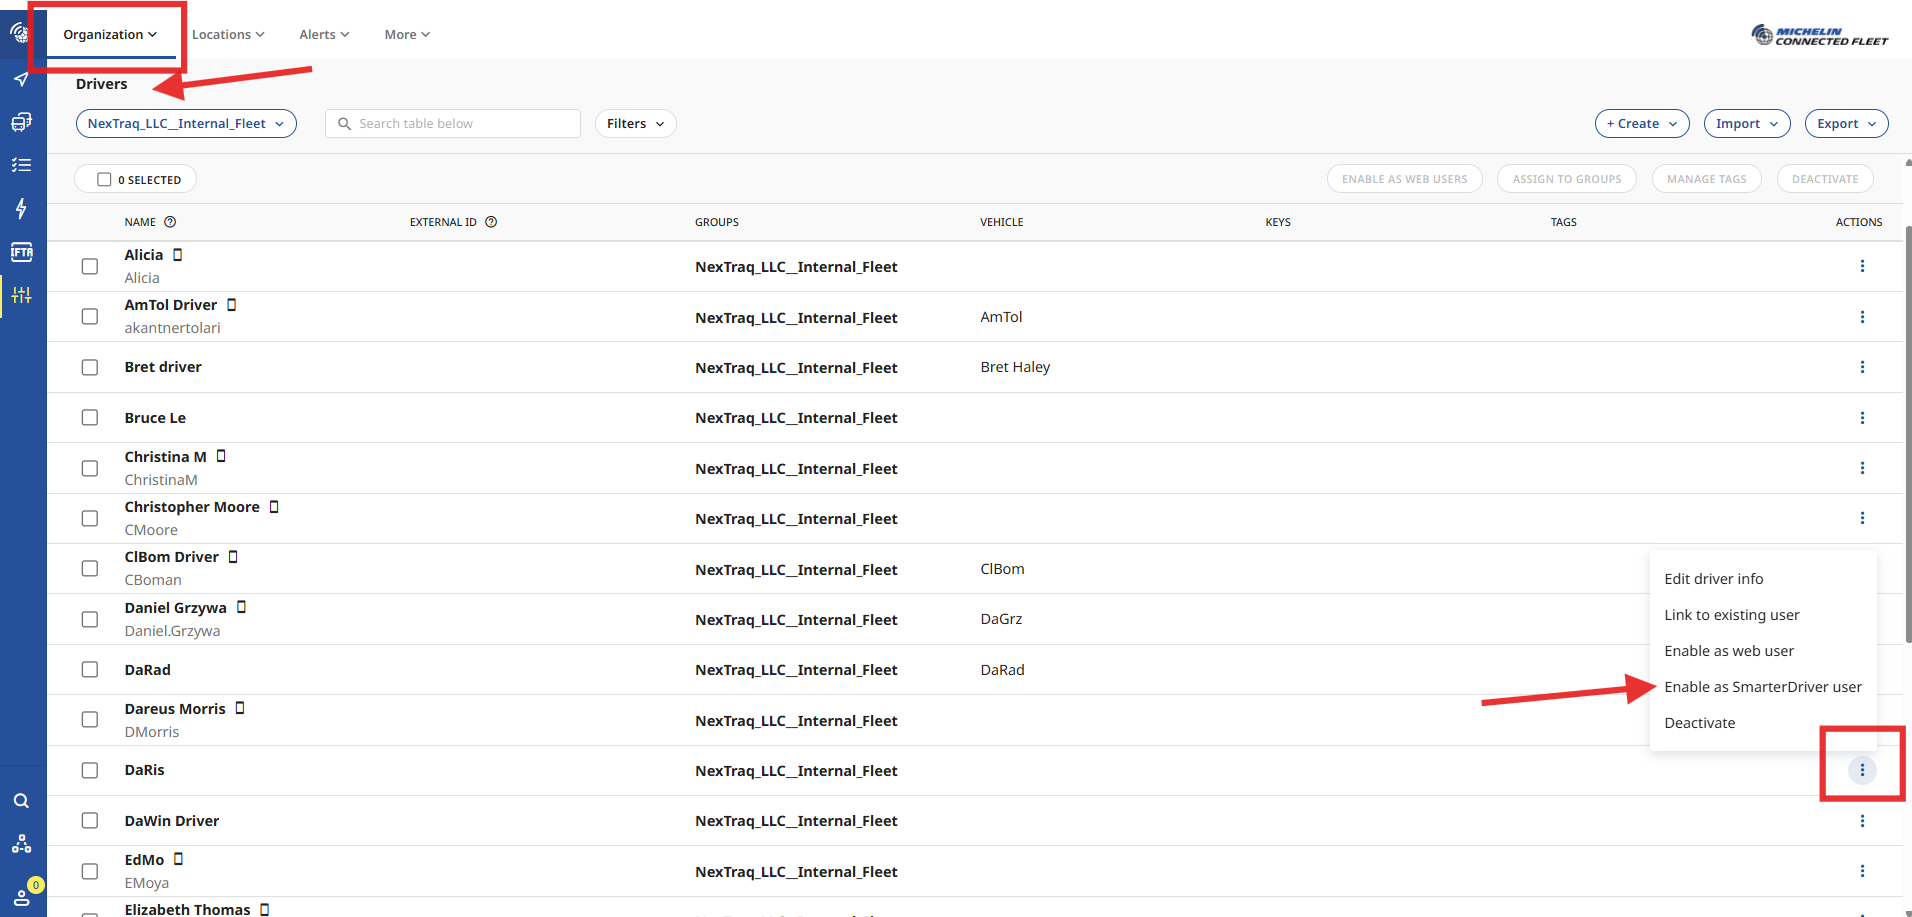
Task: Click the help icon next to EXTERNAL ID column
Action: [x=491, y=222]
